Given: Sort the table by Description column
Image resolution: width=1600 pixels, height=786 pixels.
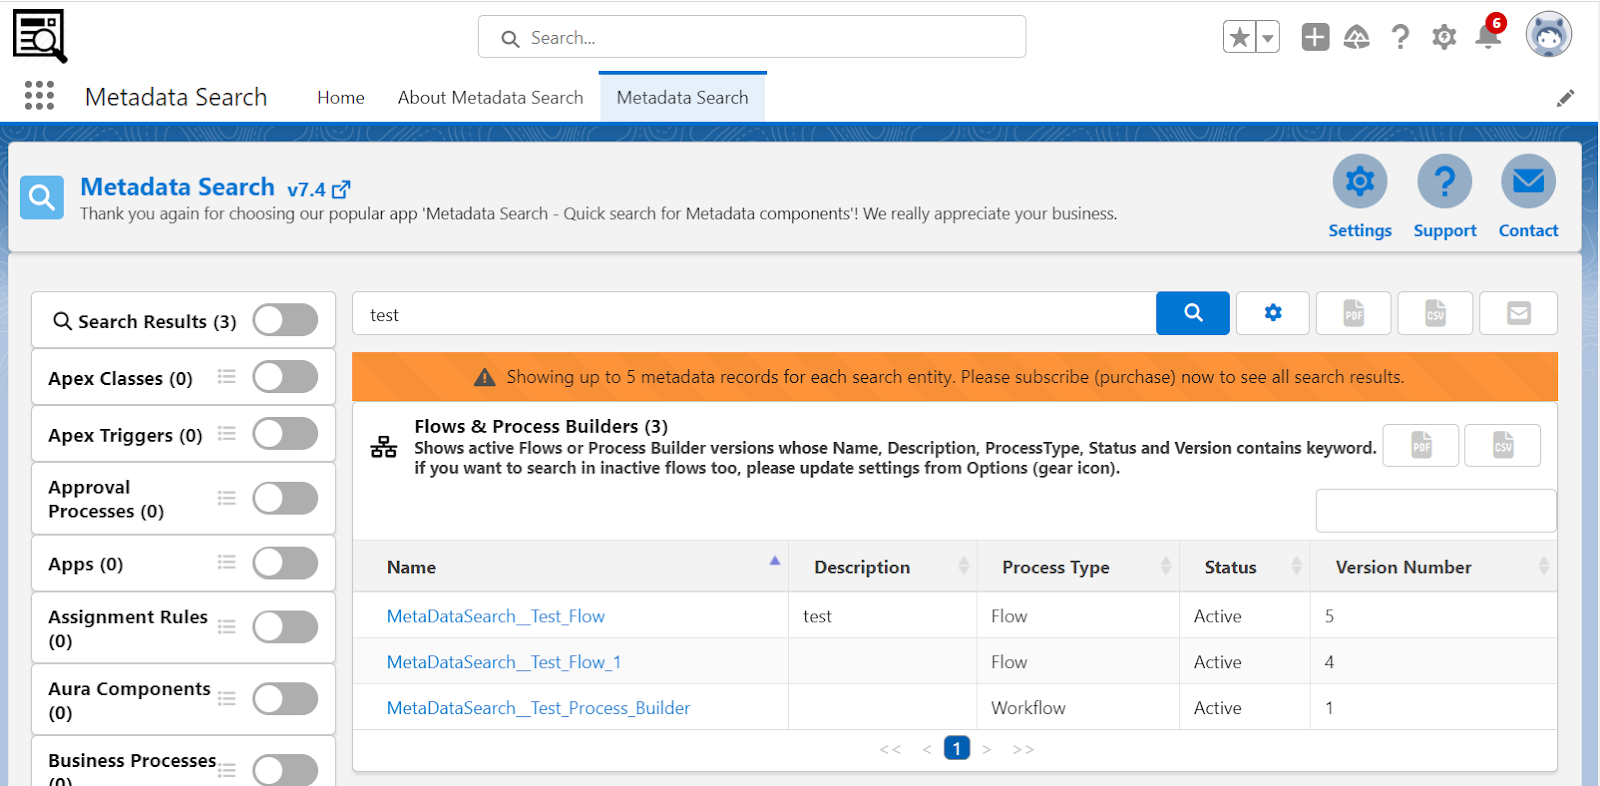Looking at the screenshot, I should pyautogui.click(x=883, y=567).
